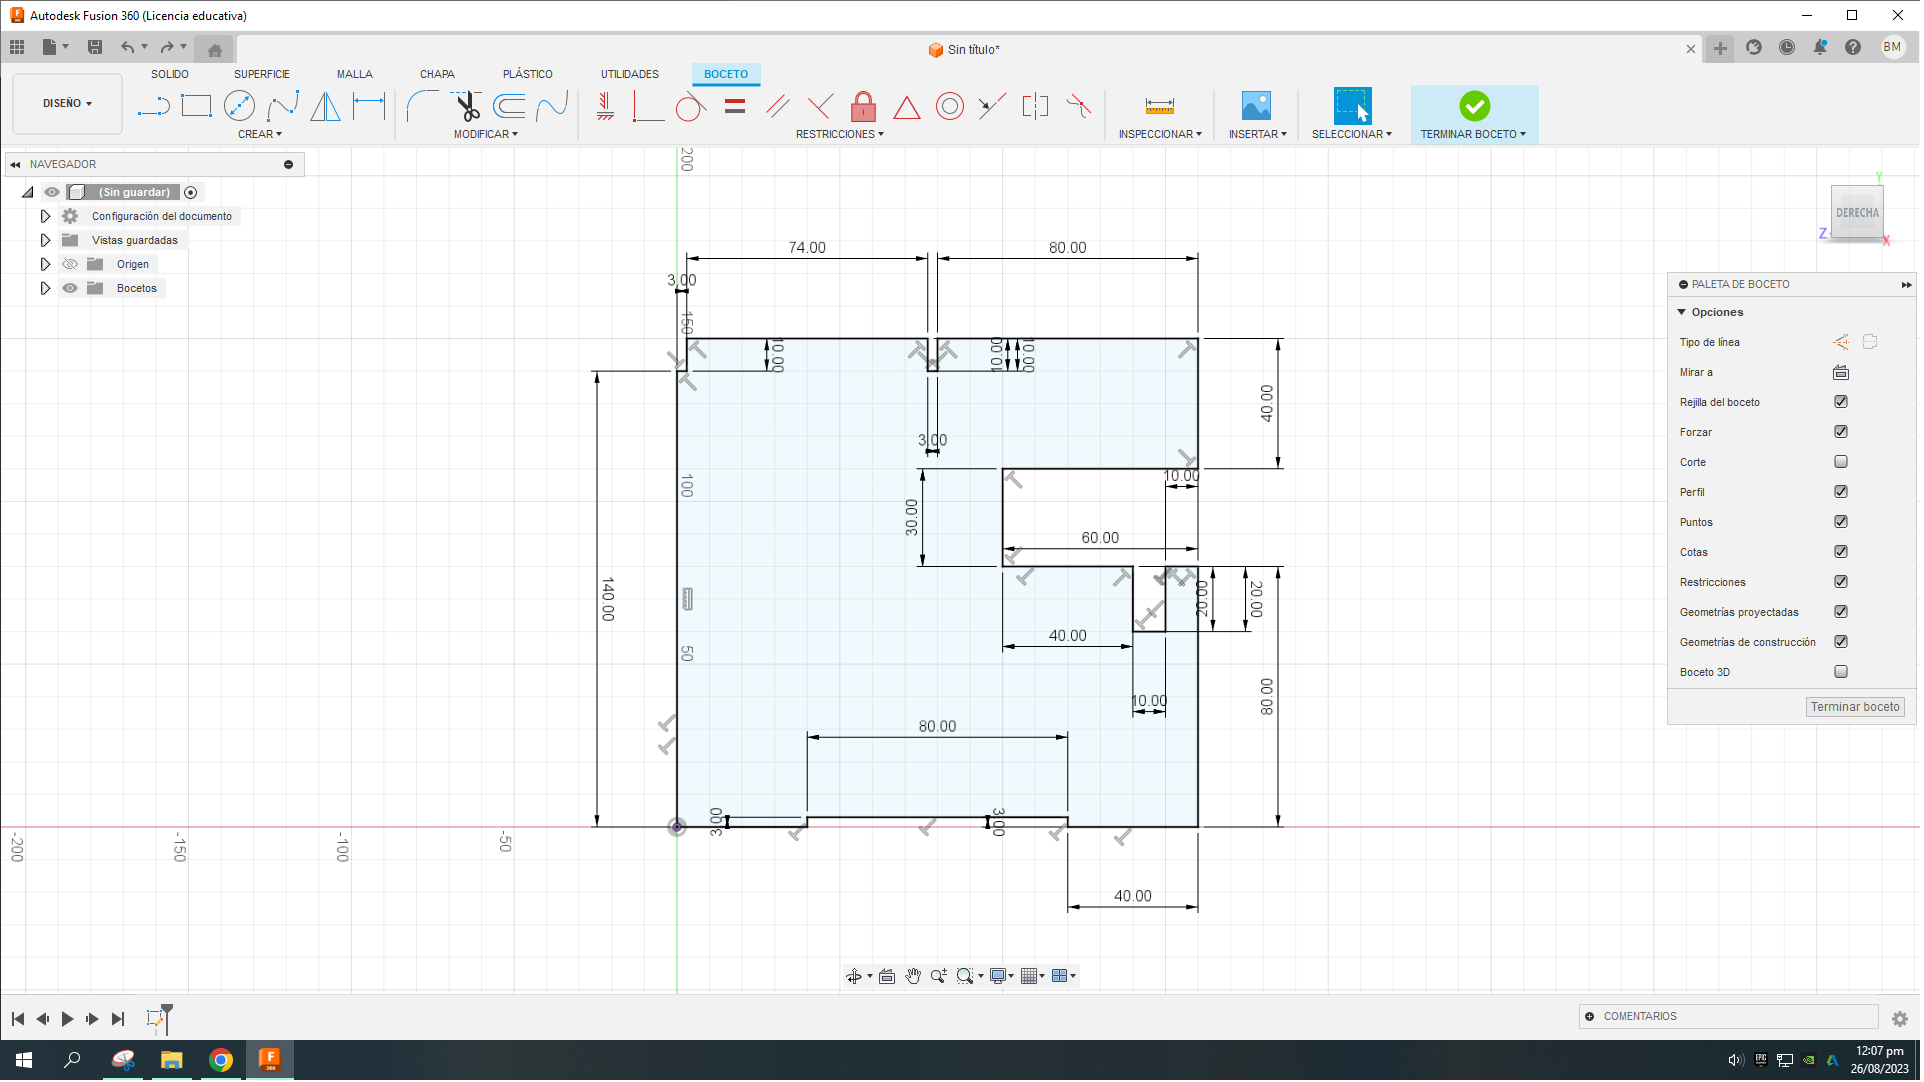
Task: Click the Terminar boceto palette button
Action: point(1856,708)
